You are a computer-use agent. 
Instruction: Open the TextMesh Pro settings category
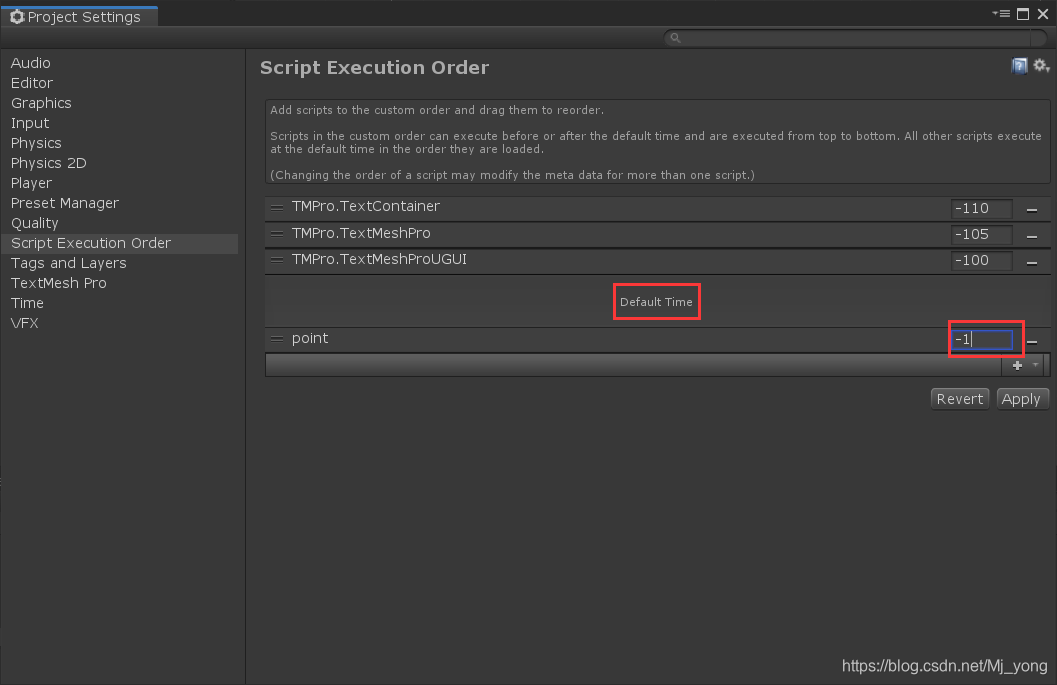pos(59,283)
